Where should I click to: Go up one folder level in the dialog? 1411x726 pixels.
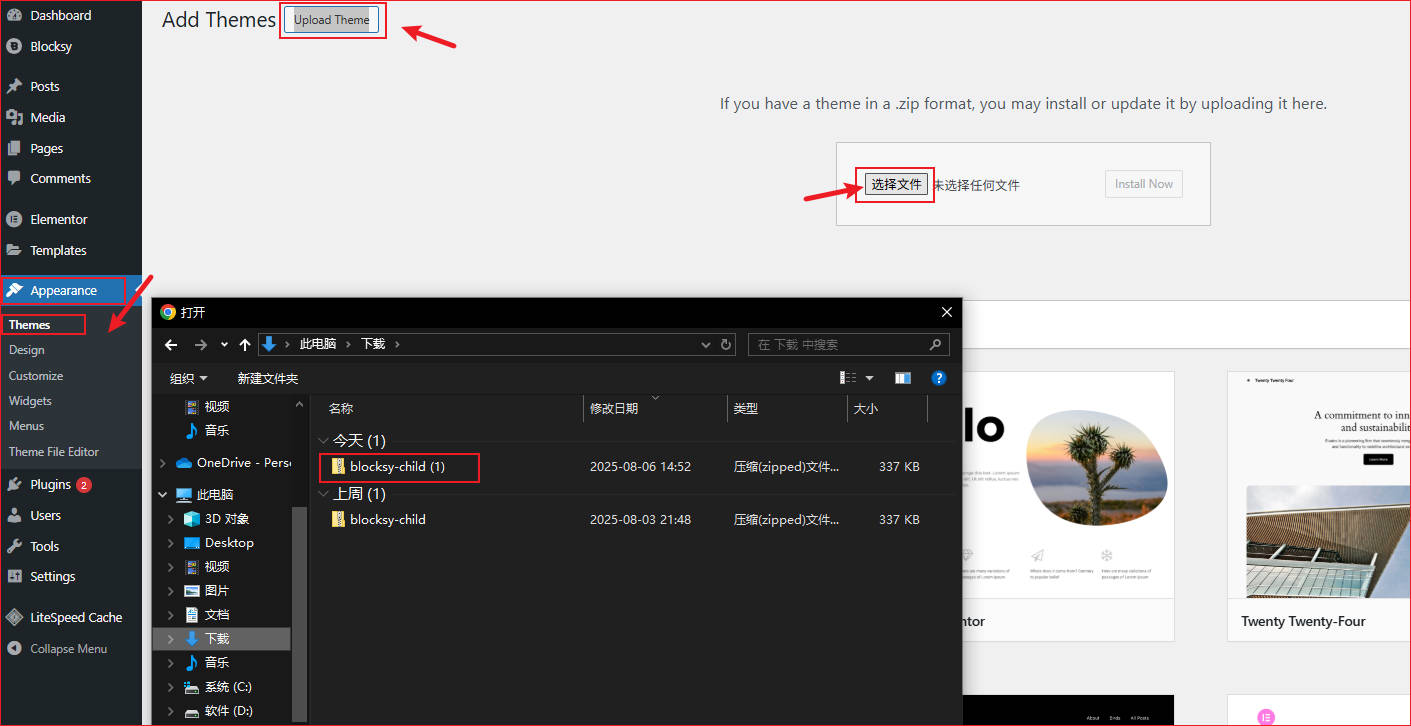(245, 344)
